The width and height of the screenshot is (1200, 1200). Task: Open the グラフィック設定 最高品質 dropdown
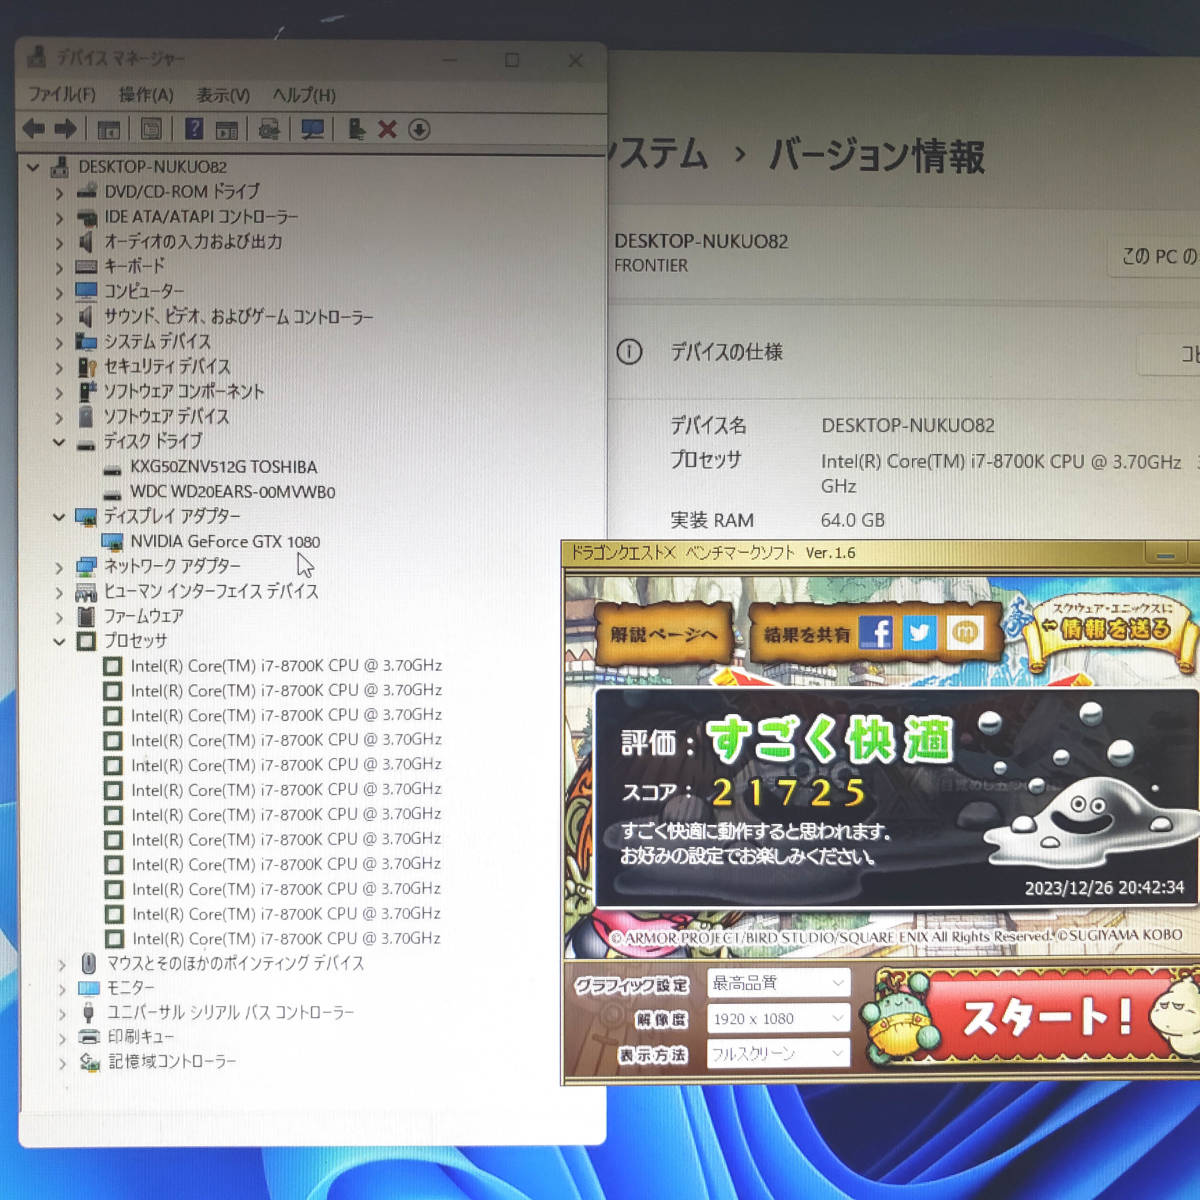tap(778, 983)
